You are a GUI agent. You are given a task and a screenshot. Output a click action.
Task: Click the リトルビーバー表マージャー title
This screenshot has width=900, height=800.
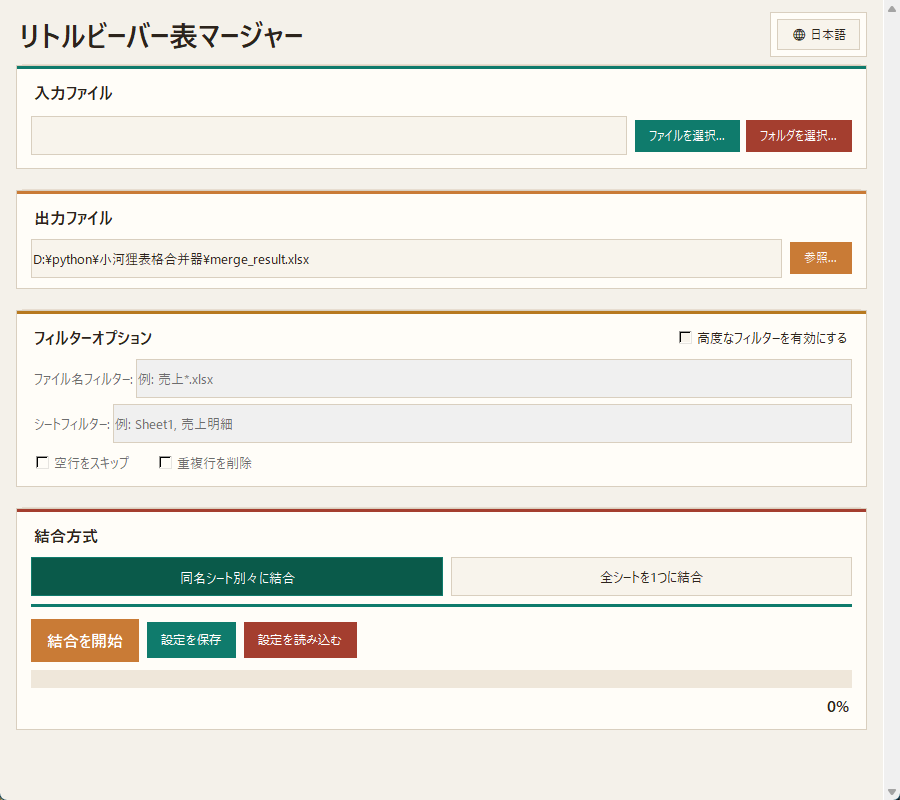click(161, 36)
